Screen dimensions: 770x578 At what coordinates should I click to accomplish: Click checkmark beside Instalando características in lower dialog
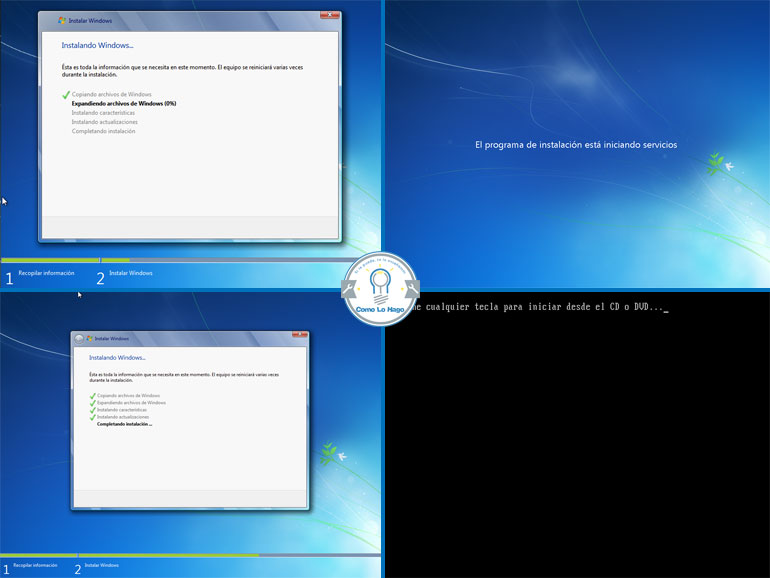pos(92,410)
